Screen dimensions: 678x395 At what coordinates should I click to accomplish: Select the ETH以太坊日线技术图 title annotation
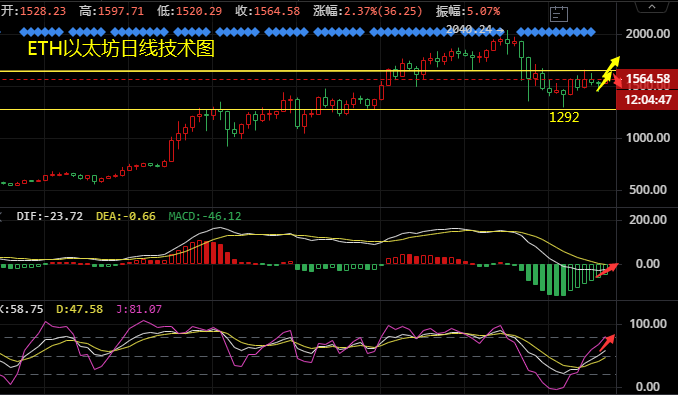tap(121, 48)
